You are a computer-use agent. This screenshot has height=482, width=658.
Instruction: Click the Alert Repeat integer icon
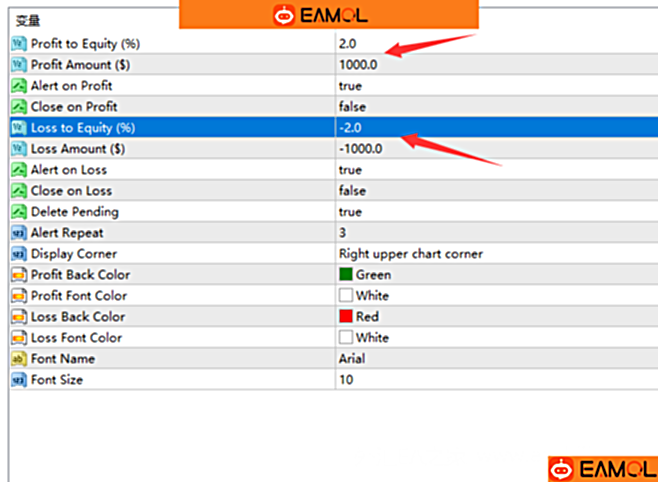(x=18, y=233)
